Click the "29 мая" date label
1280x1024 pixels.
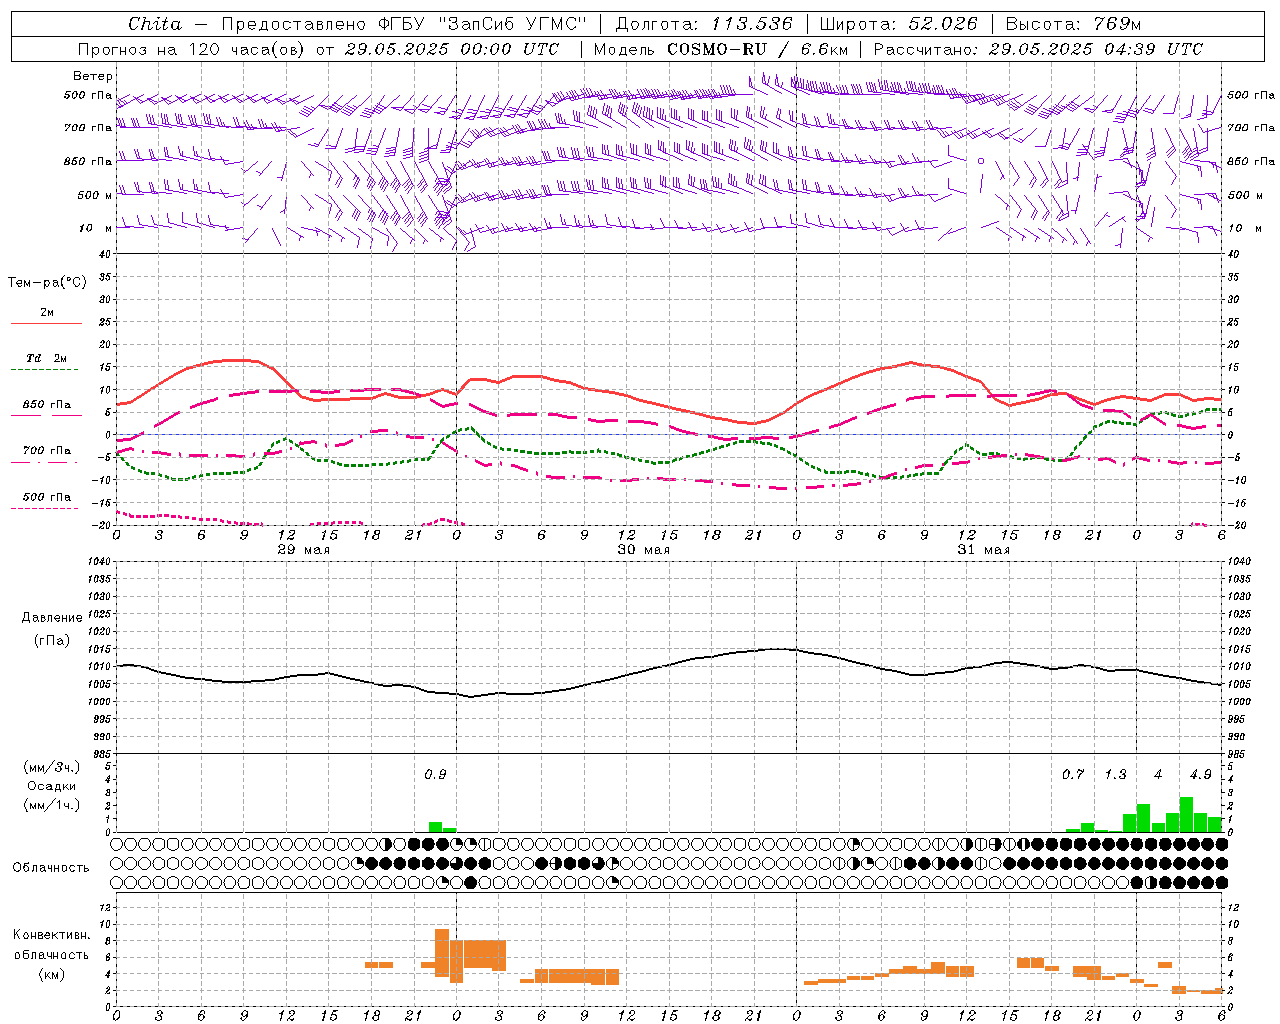pos(304,550)
